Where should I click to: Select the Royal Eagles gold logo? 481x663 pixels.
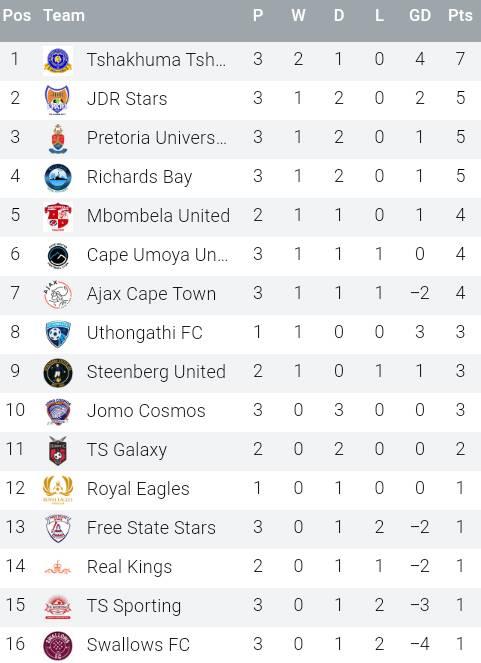[58, 489]
